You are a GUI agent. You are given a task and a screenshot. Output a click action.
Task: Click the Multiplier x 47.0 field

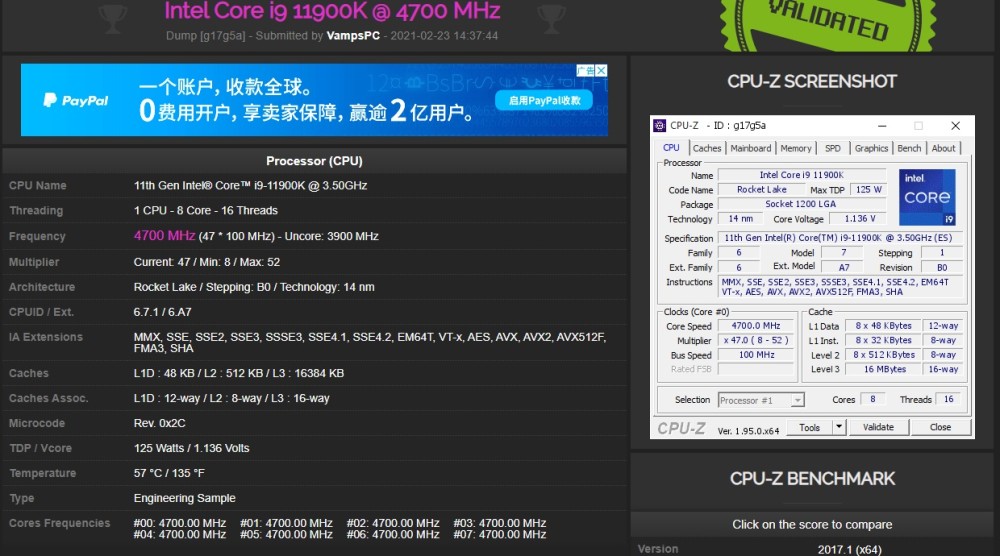point(756,340)
